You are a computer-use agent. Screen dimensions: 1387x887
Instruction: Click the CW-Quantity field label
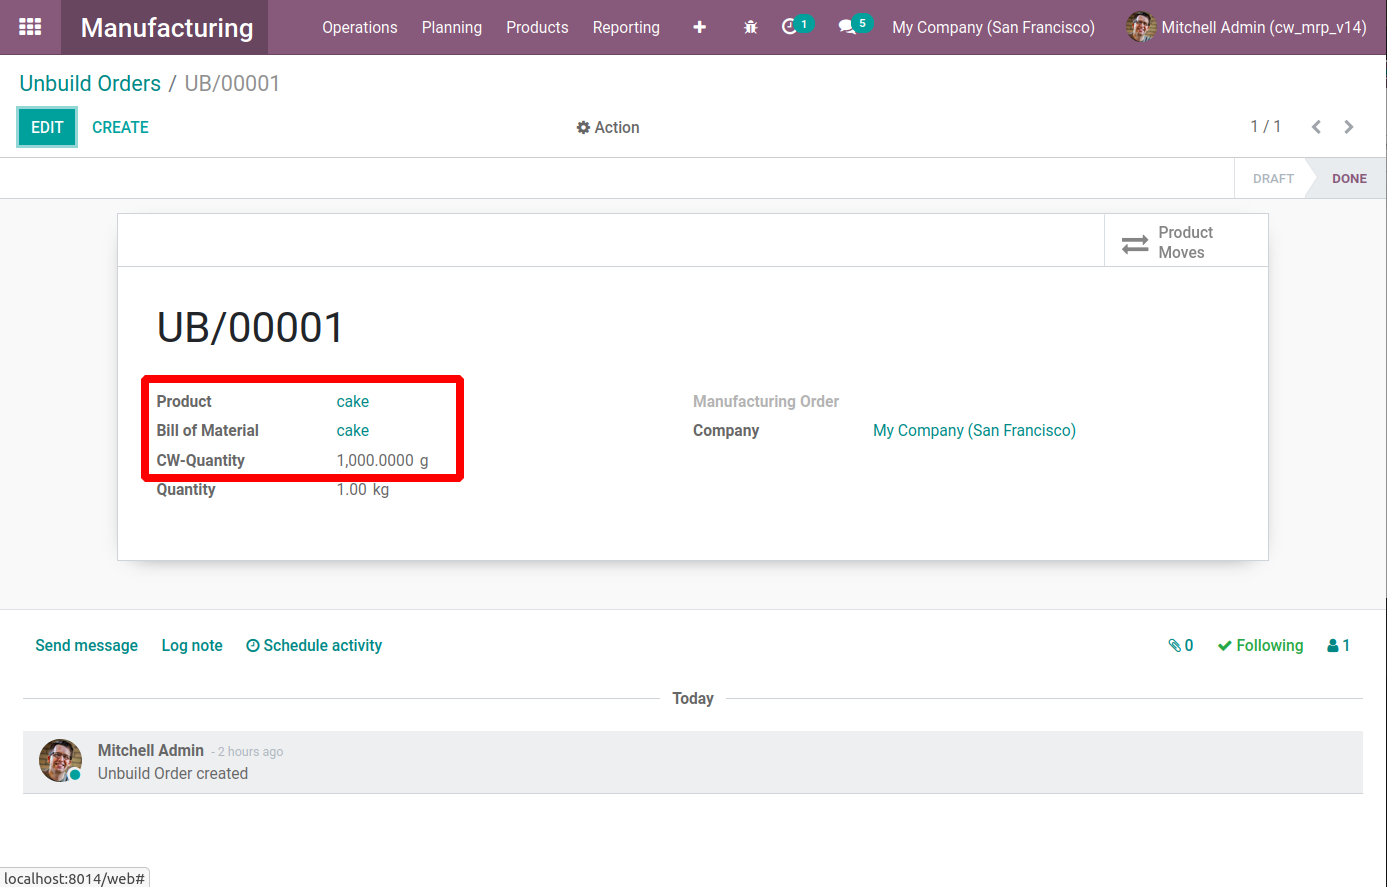pos(201,461)
